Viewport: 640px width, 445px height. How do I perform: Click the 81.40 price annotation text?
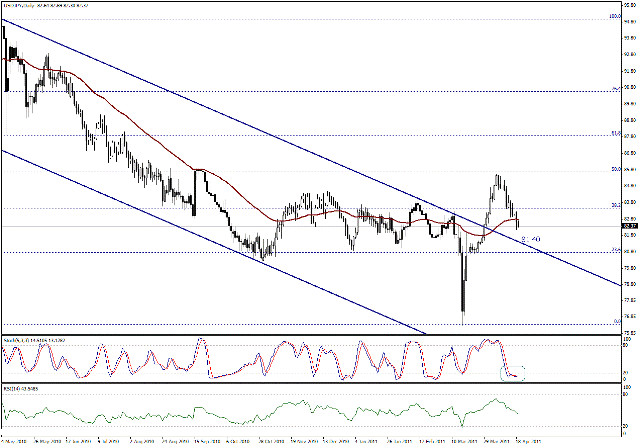pos(530,239)
